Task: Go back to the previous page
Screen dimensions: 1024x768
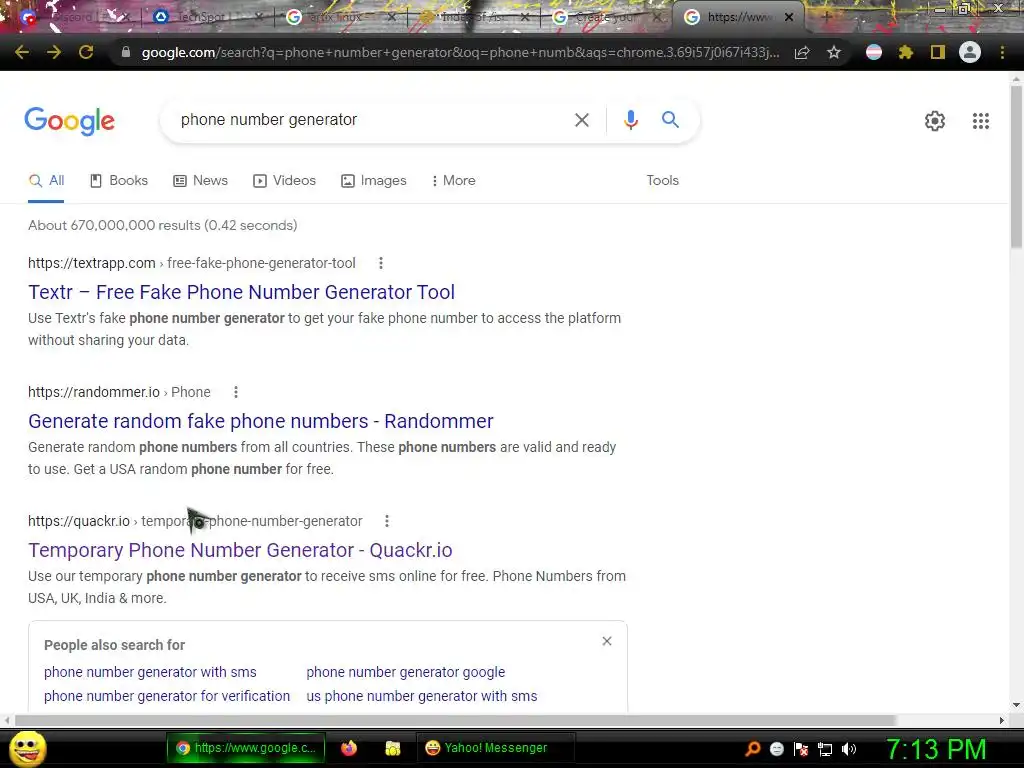Action: click(22, 52)
